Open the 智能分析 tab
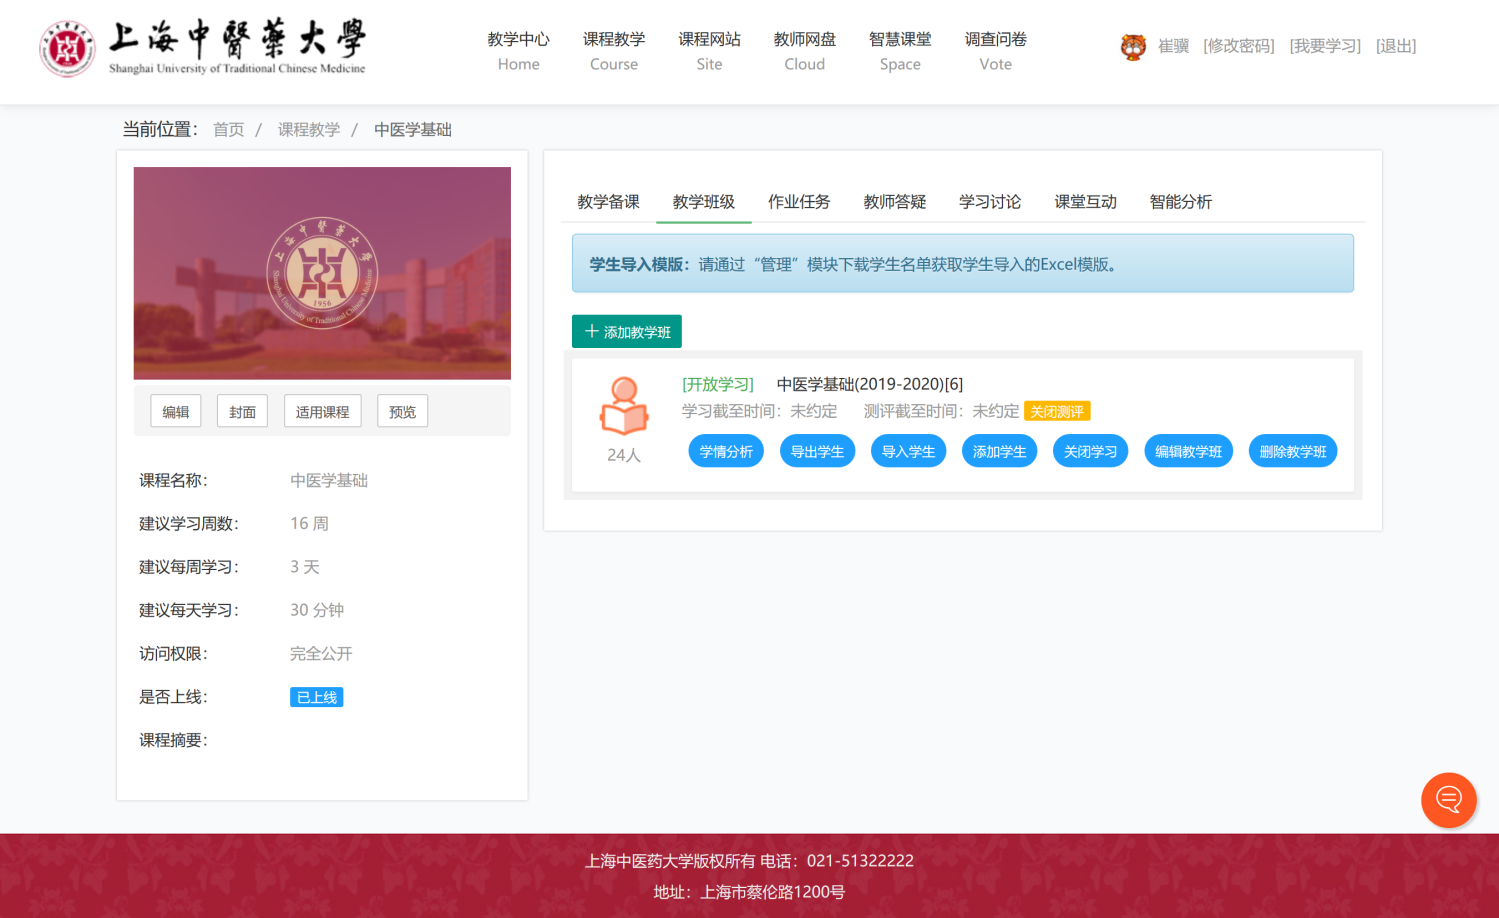 coord(1180,202)
